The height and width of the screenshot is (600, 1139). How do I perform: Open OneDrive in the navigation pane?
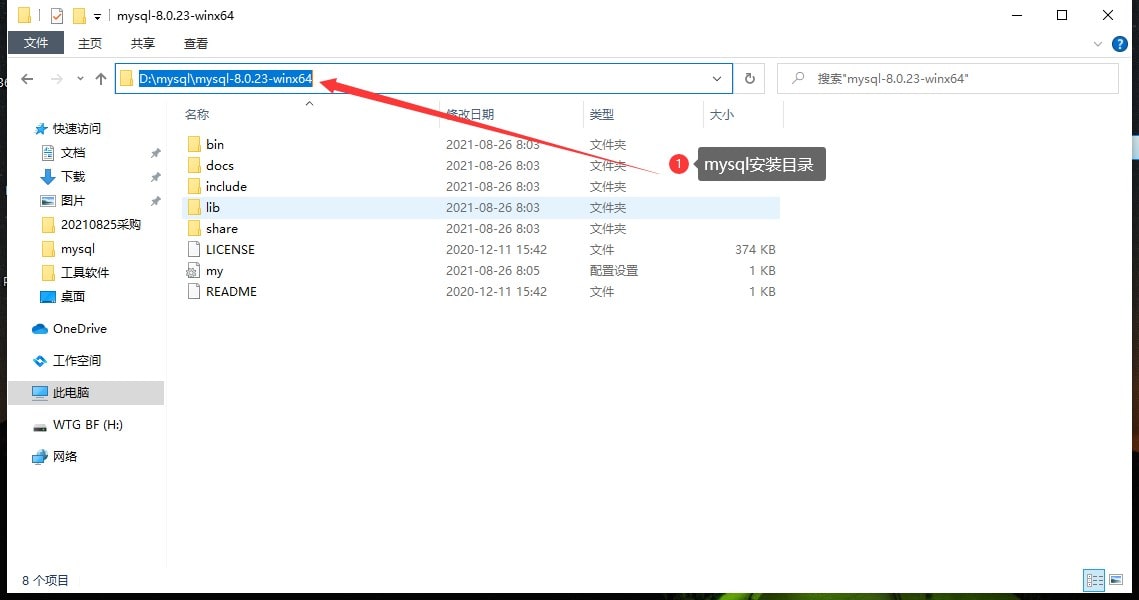pos(79,328)
